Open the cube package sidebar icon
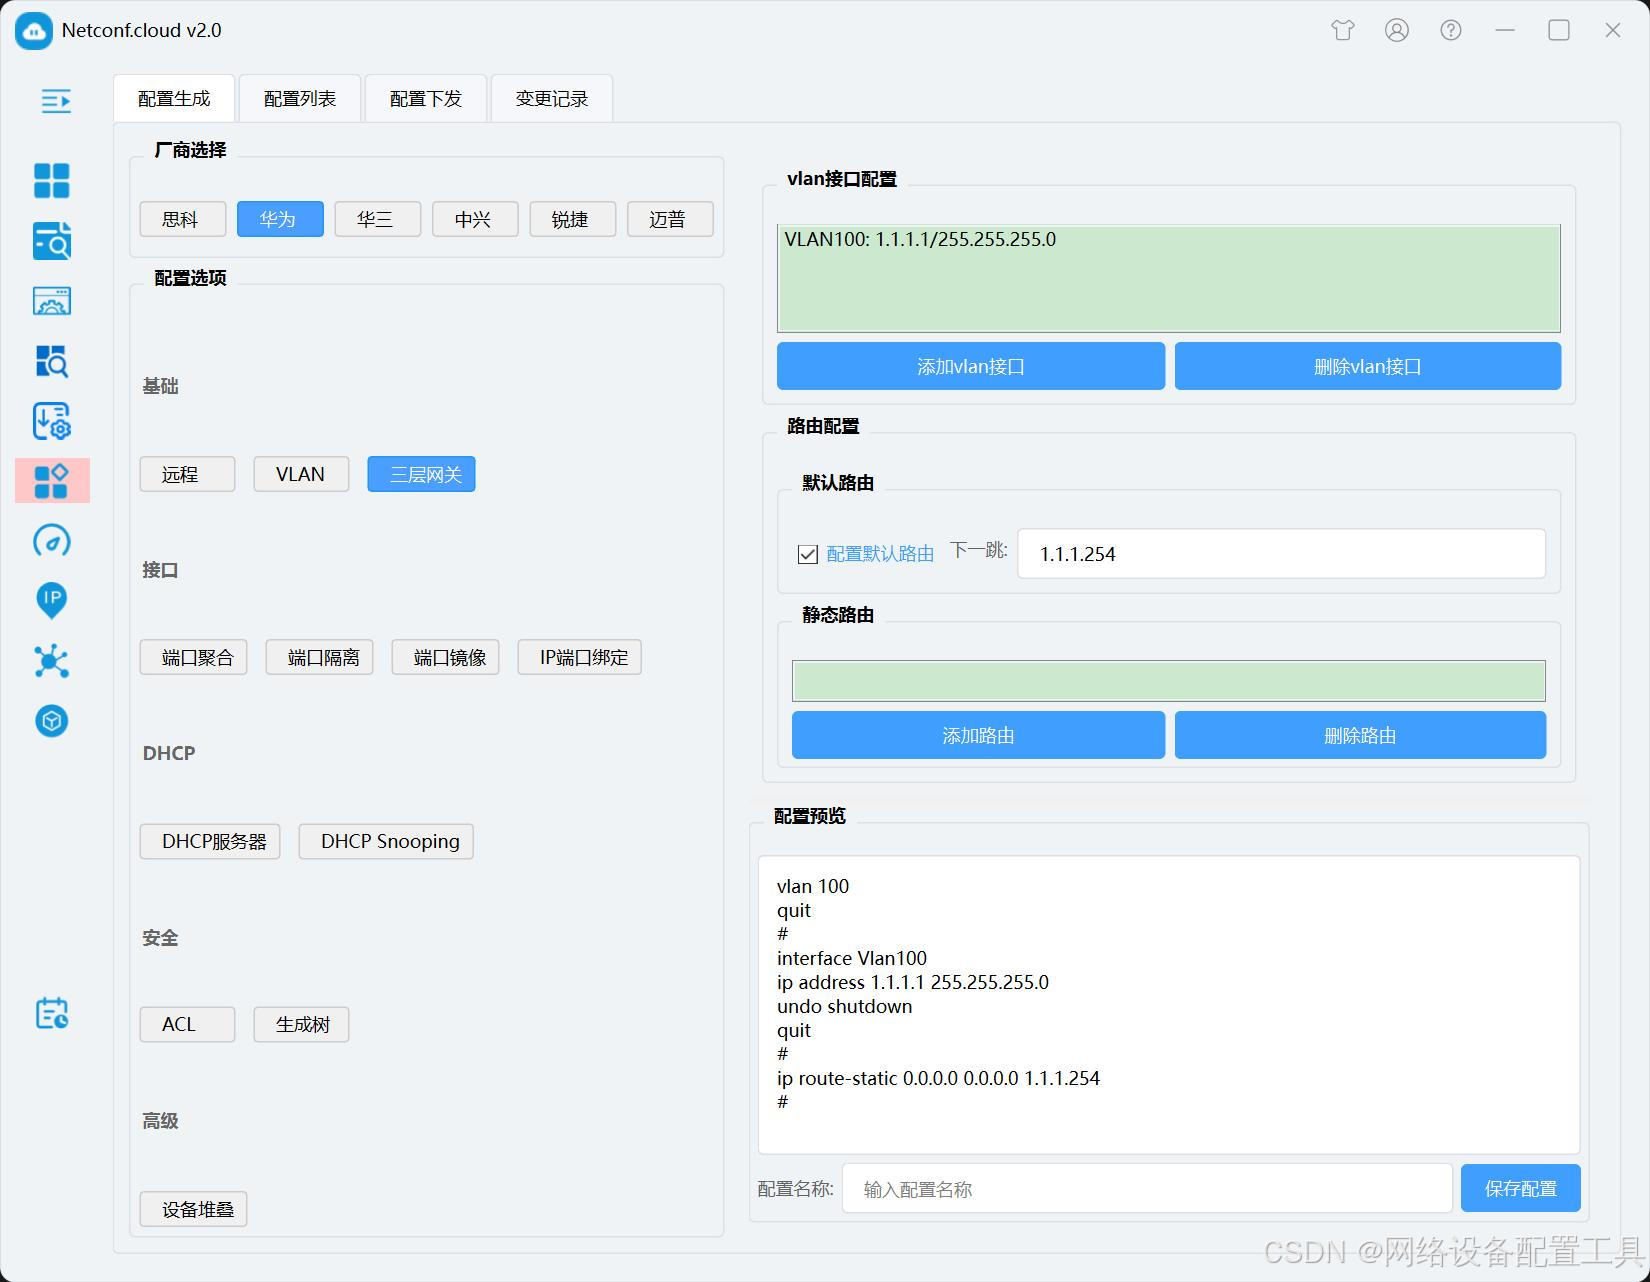The height and width of the screenshot is (1282, 1650). (x=52, y=721)
